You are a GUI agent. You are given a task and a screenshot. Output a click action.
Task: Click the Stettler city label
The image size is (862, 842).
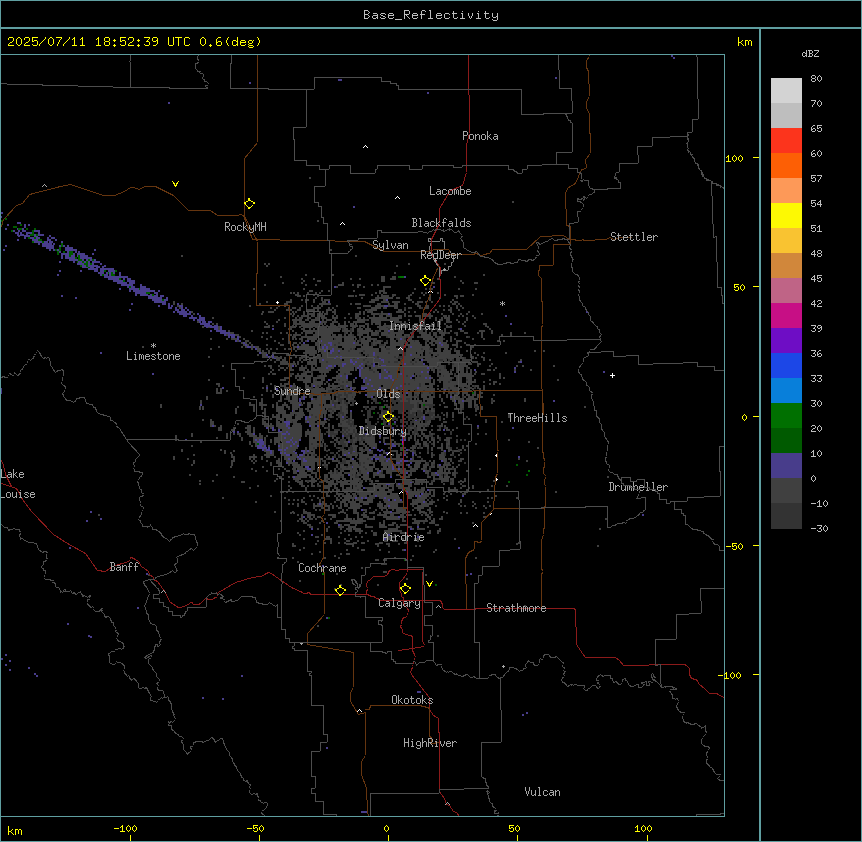point(634,237)
